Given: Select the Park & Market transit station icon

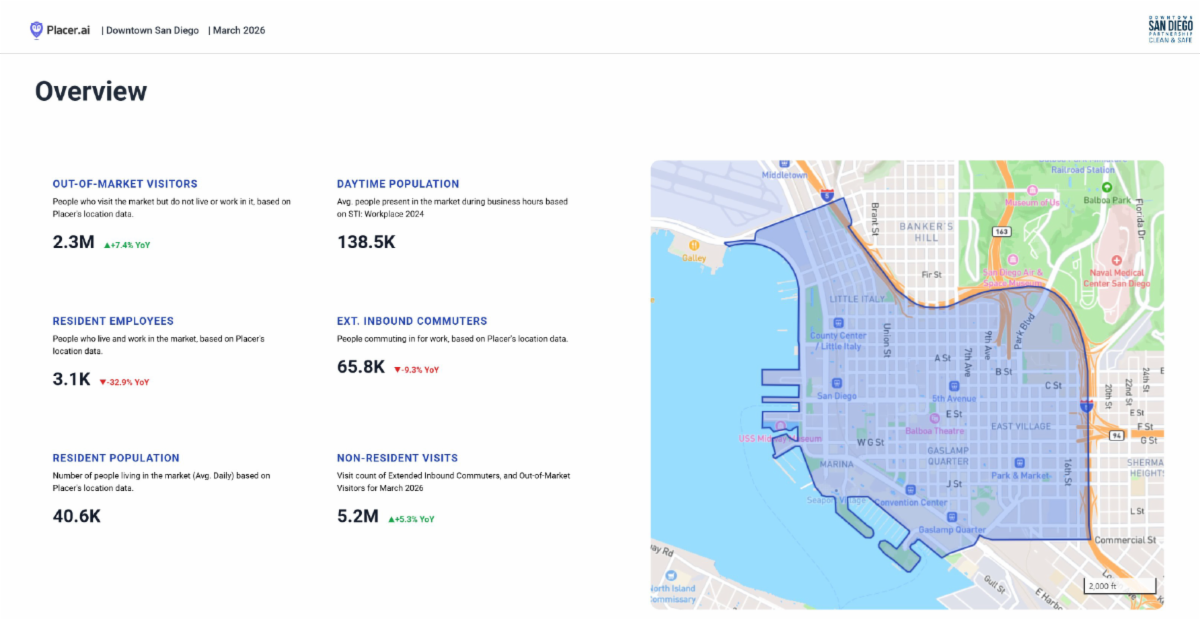Looking at the screenshot, I should click(1019, 462).
